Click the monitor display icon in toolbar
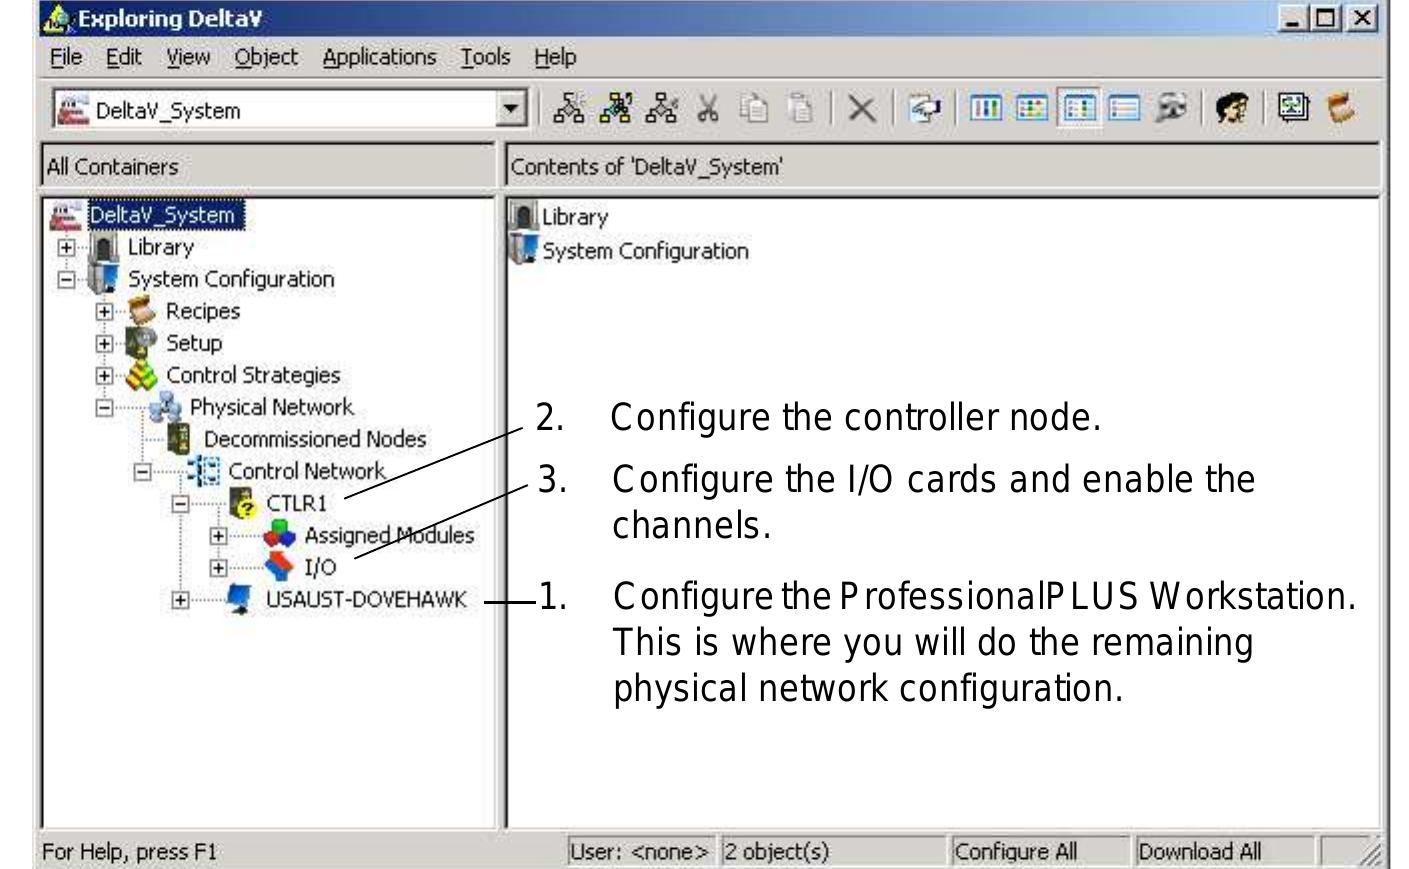1409x869 pixels. [x=1293, y=108]
